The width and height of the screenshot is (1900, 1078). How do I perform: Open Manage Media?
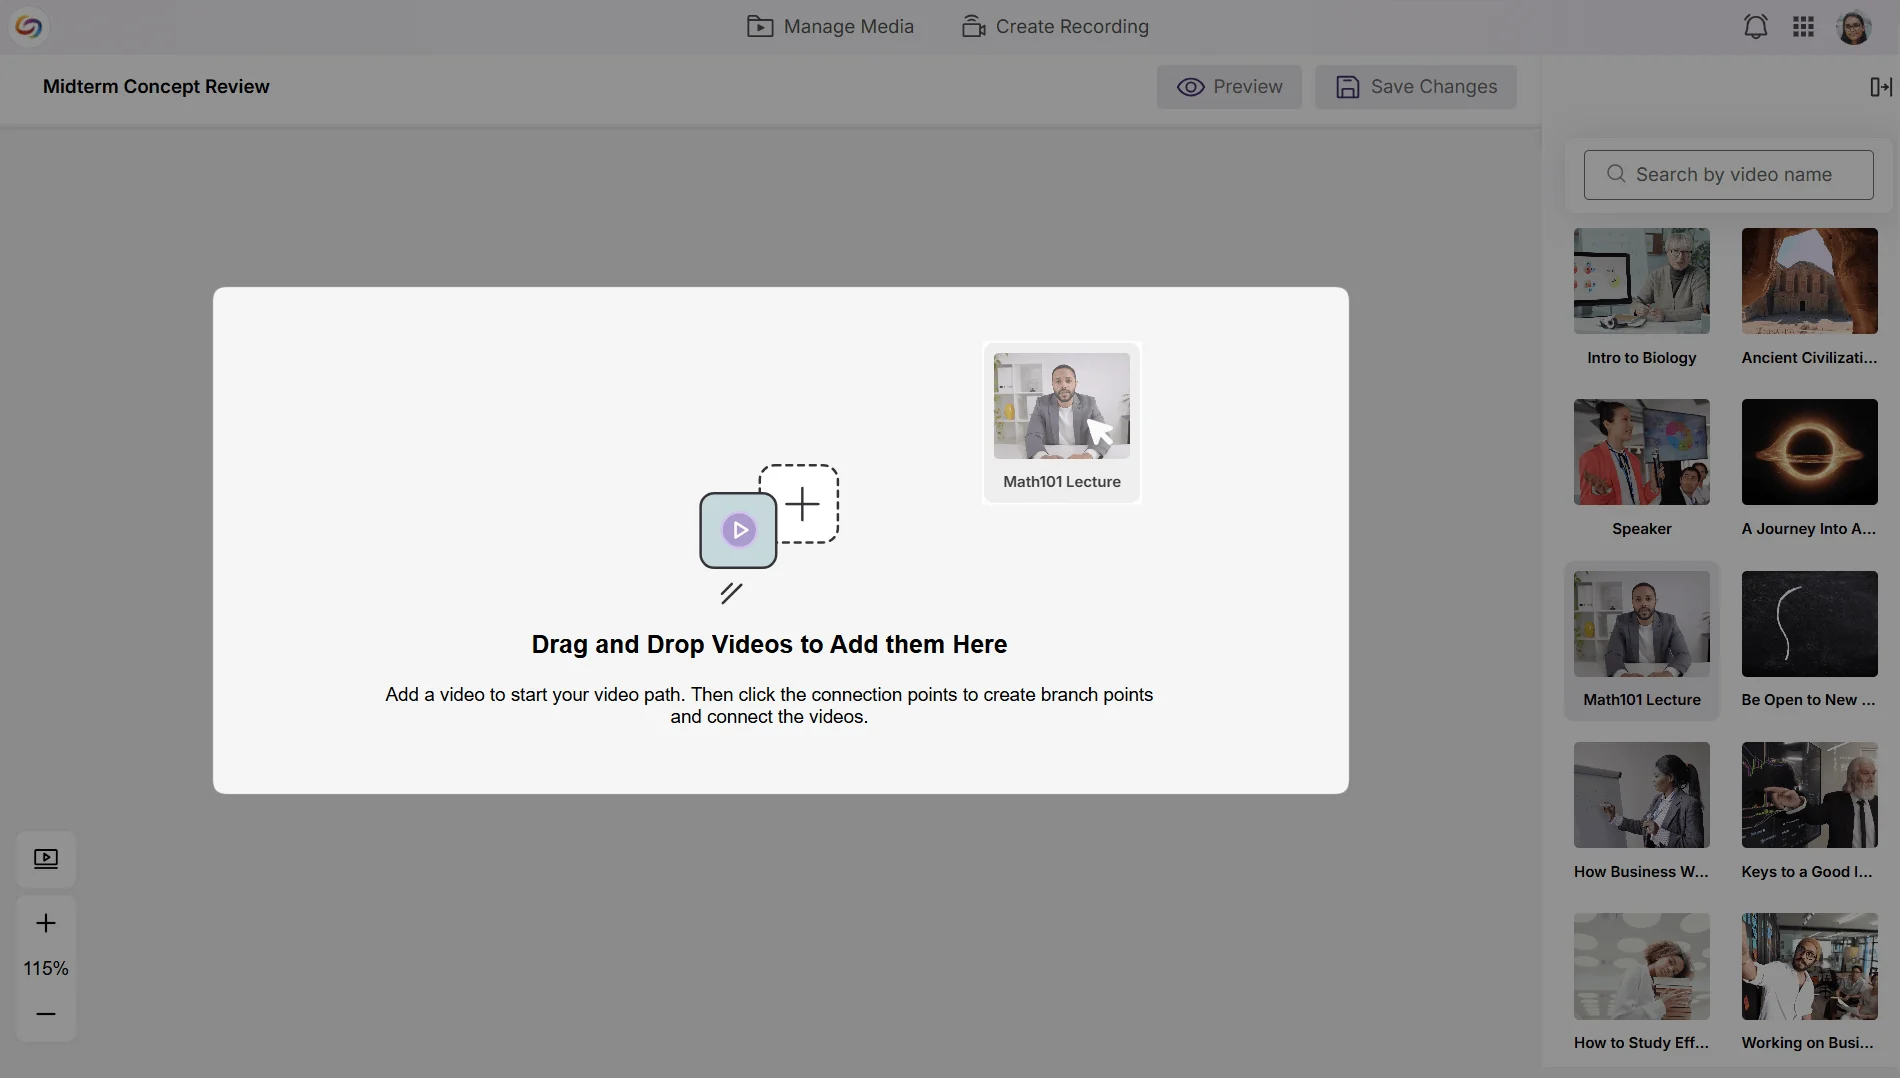pyautogui.click(x=830, y=26)
